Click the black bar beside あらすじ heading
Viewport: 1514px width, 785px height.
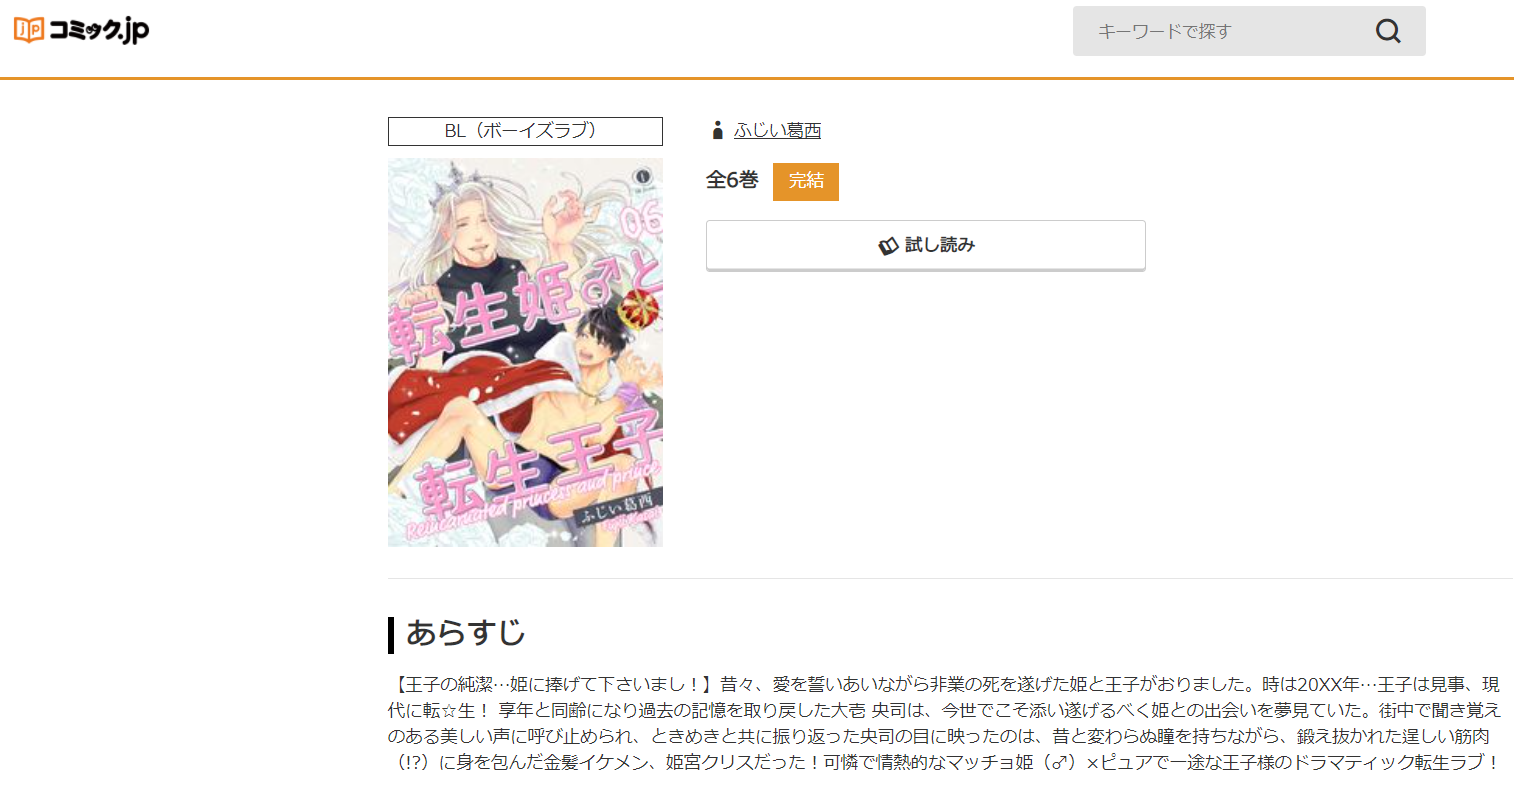tap(391, 635)
